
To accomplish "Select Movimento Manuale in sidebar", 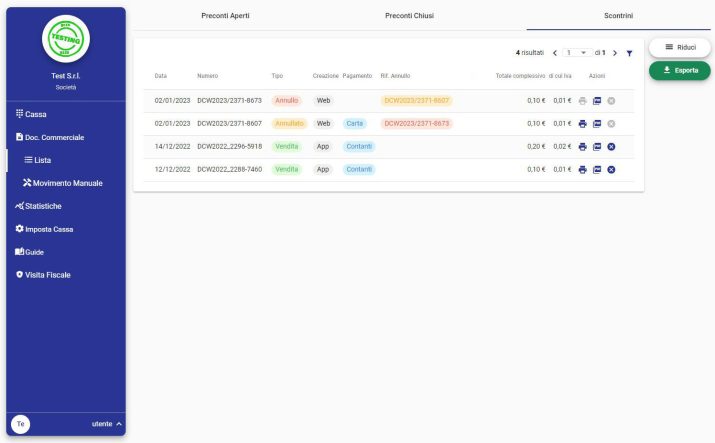I will click(x=67, y=183).
